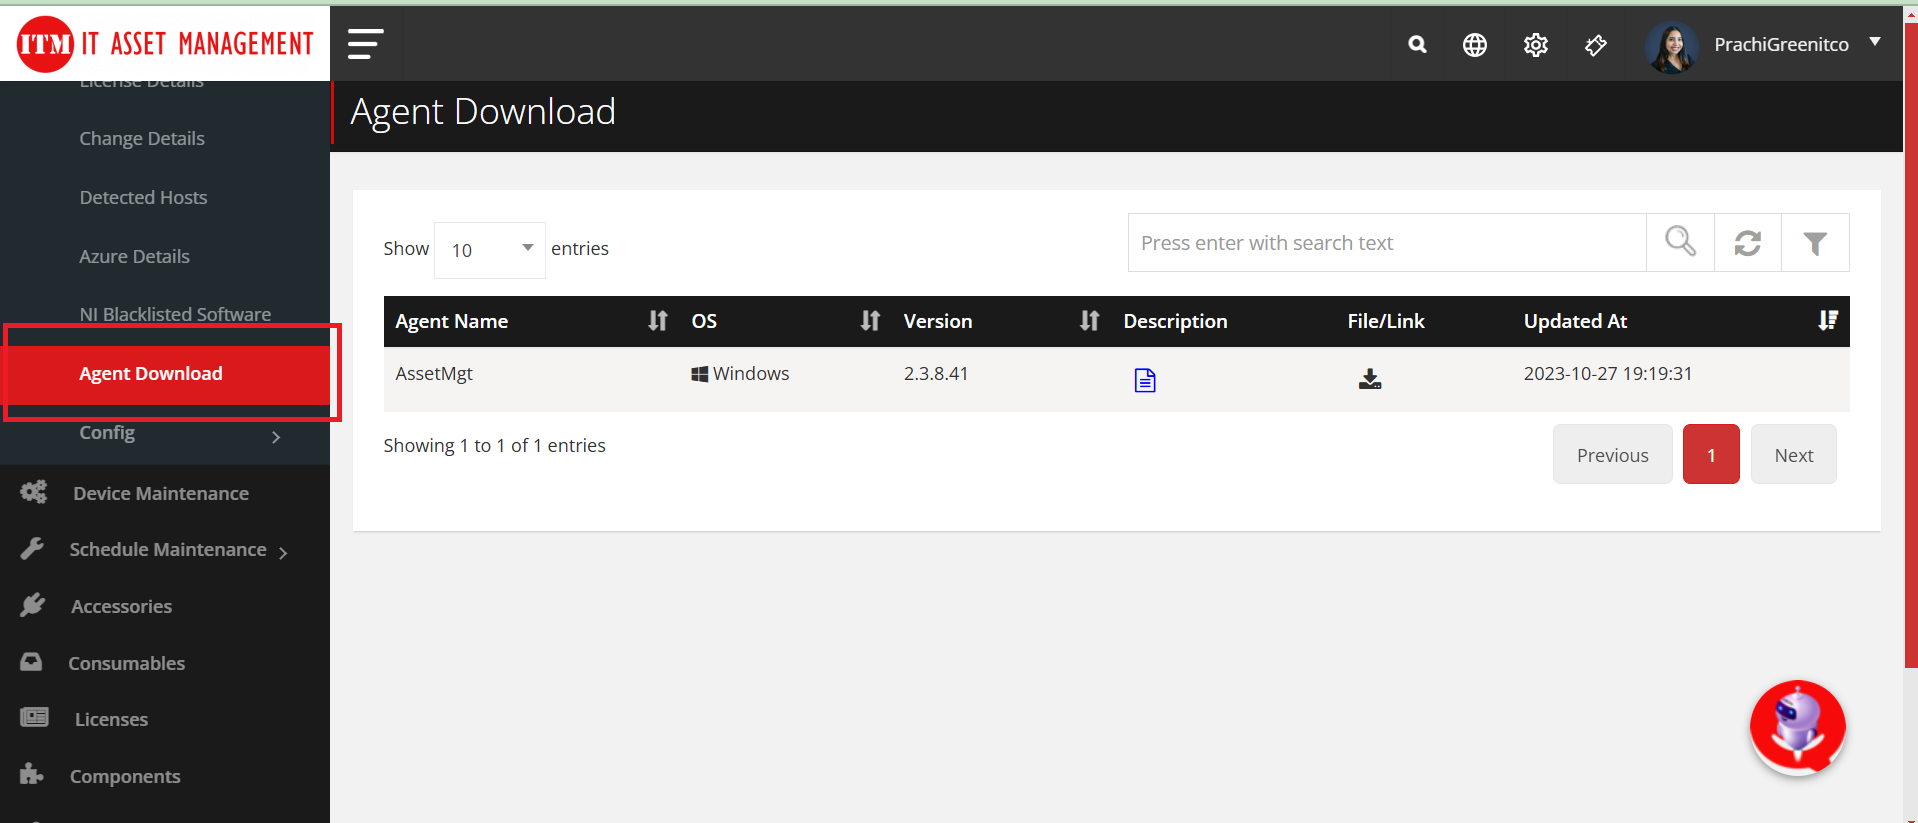Click the table search magnifier button
This screenshot has width=1918, height=823.
point(1680,242)
